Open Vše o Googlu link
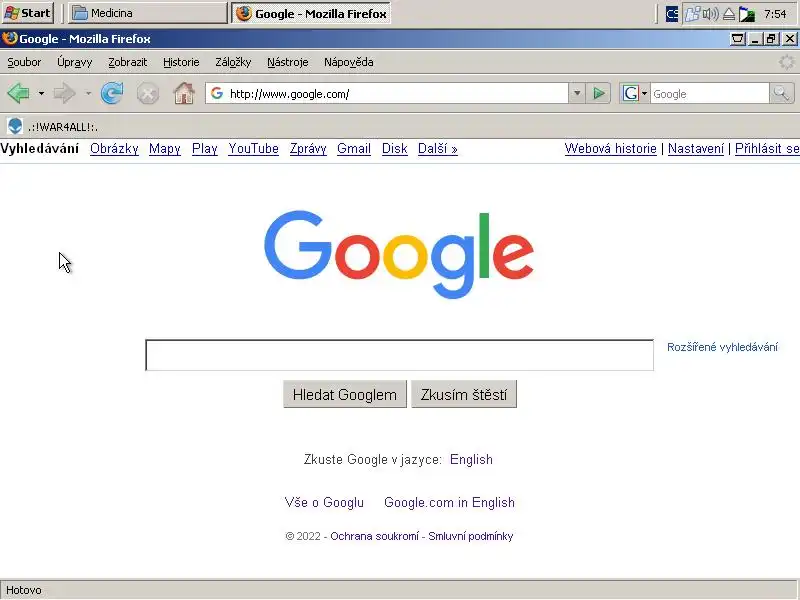Screen dimensions: 800x600 (x=324, y=502)
